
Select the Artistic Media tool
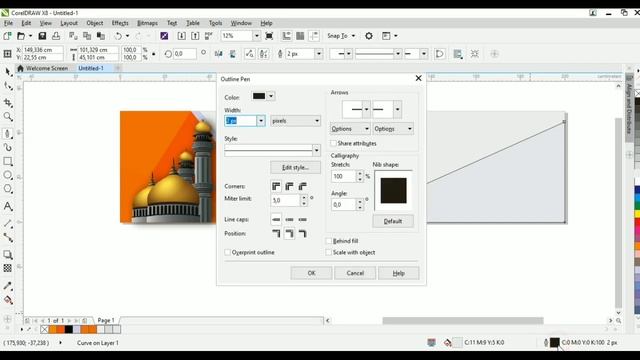pyautogui.click(x=8, y=147)
